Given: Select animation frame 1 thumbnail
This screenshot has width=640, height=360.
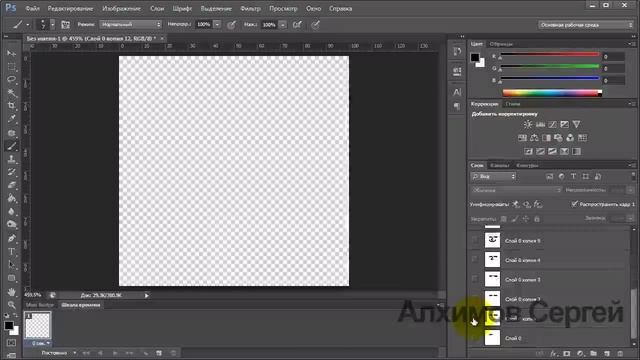Looking at the screenshot, I should (38, 325).
